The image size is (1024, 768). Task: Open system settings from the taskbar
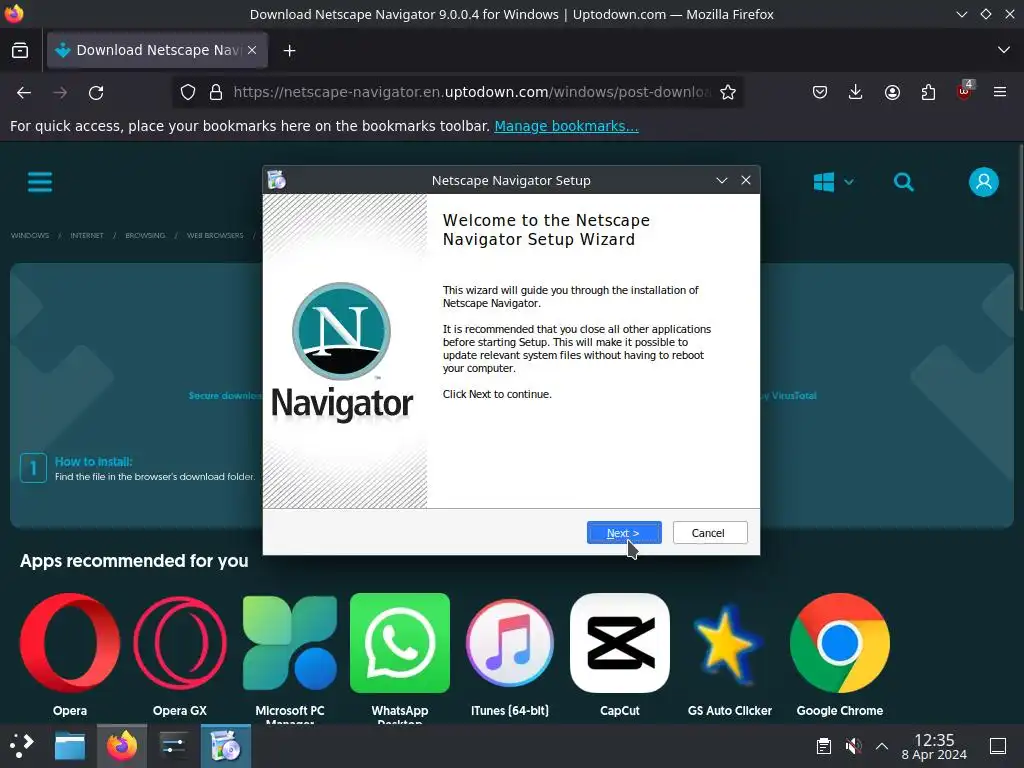[173, 746]
